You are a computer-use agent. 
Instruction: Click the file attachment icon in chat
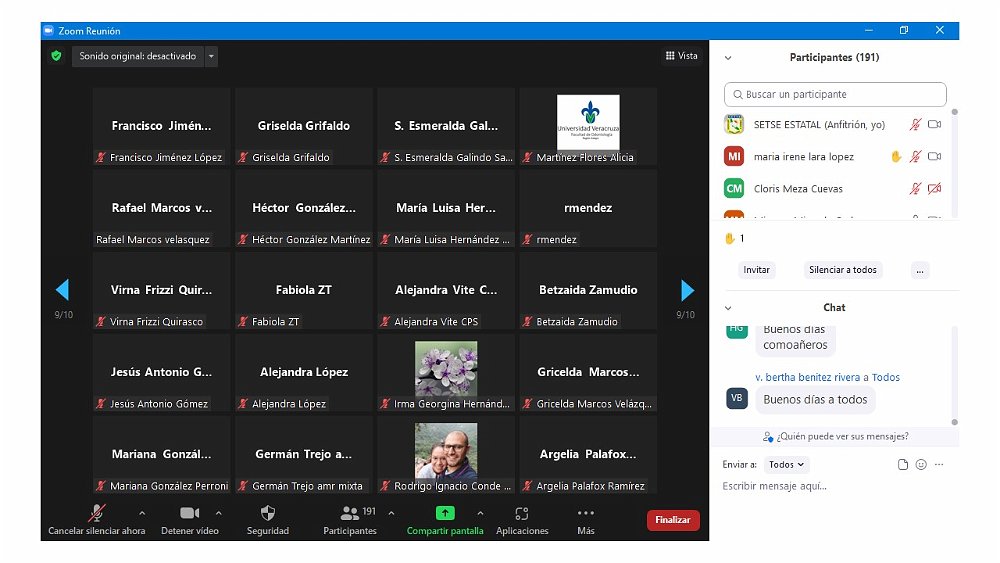(903, 465)
